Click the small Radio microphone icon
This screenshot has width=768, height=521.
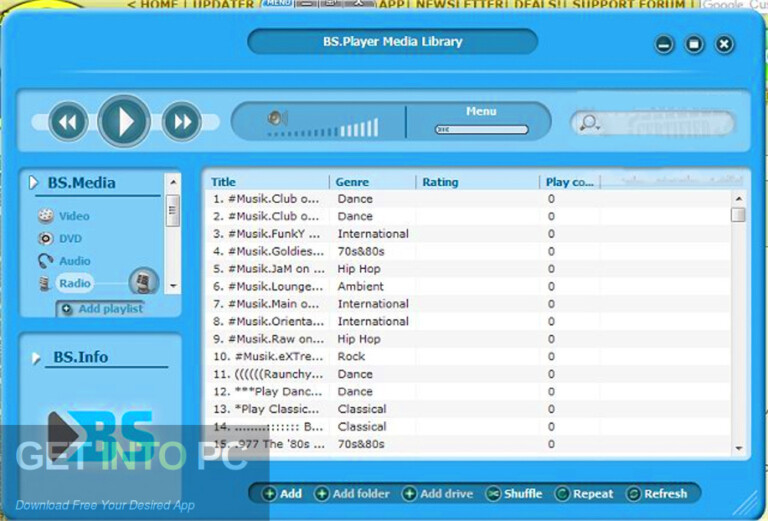pyautogui.click(x=45, y=284)
